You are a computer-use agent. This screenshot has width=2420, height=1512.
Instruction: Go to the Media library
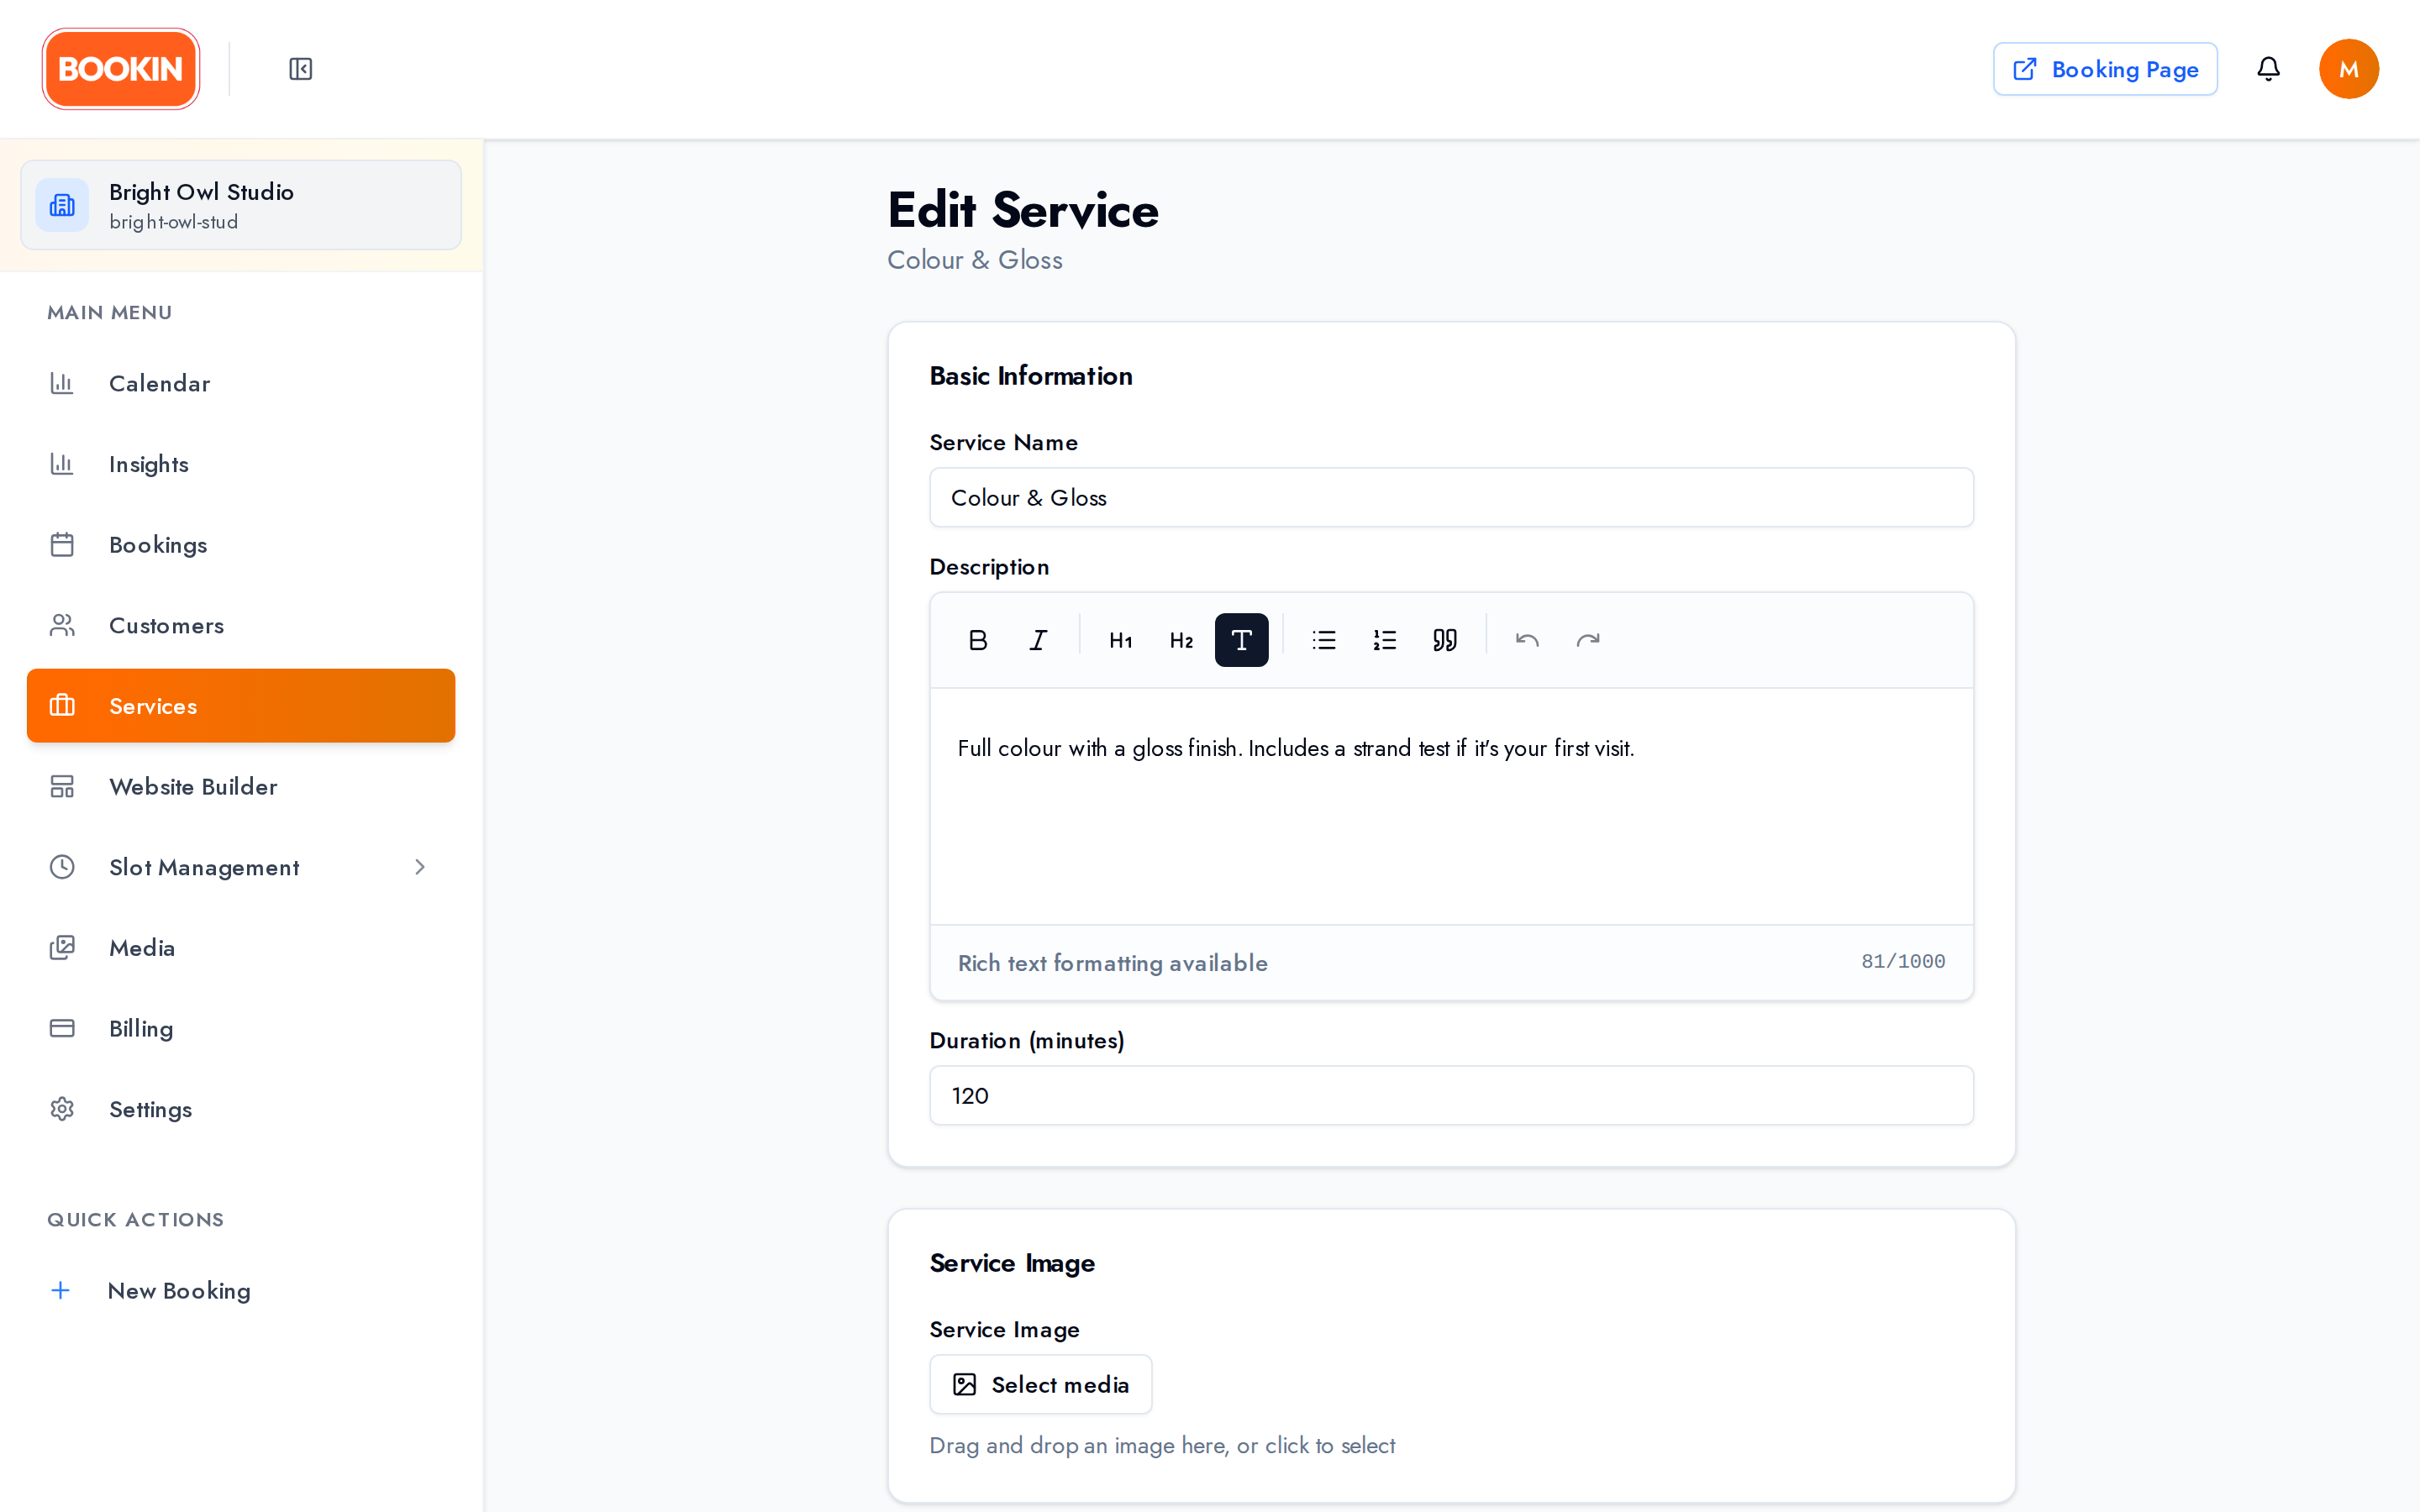(x=241, y=948)
